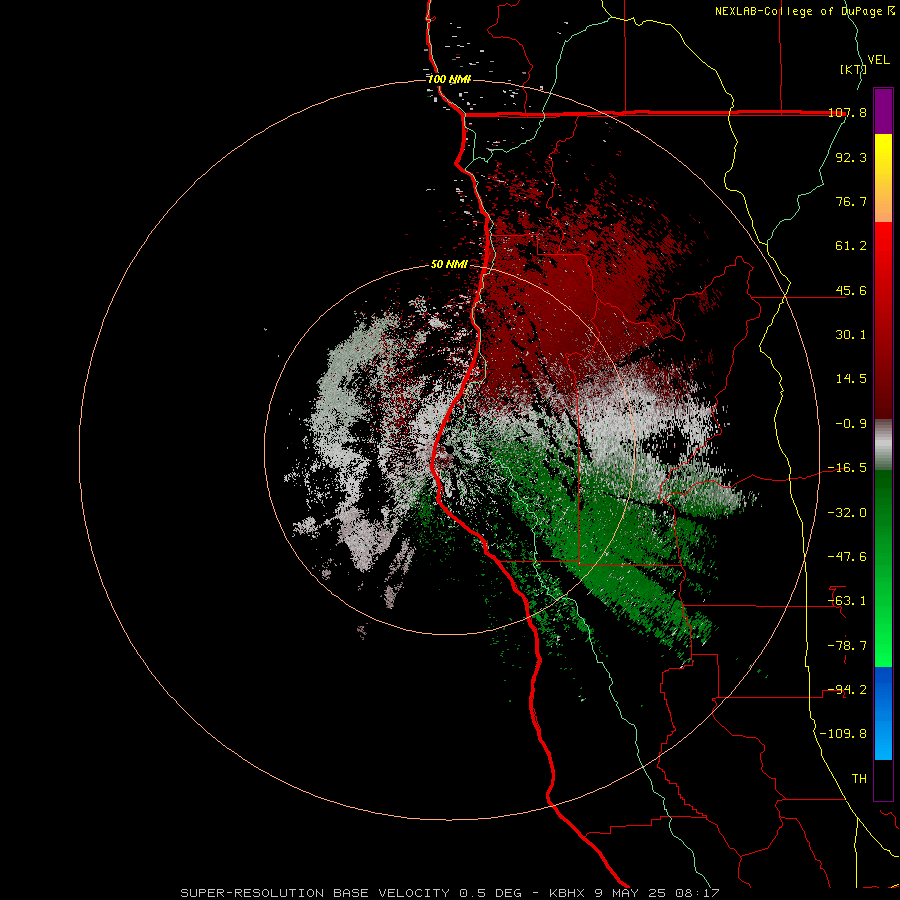Click the -94.2 legend value

point(847,690)
